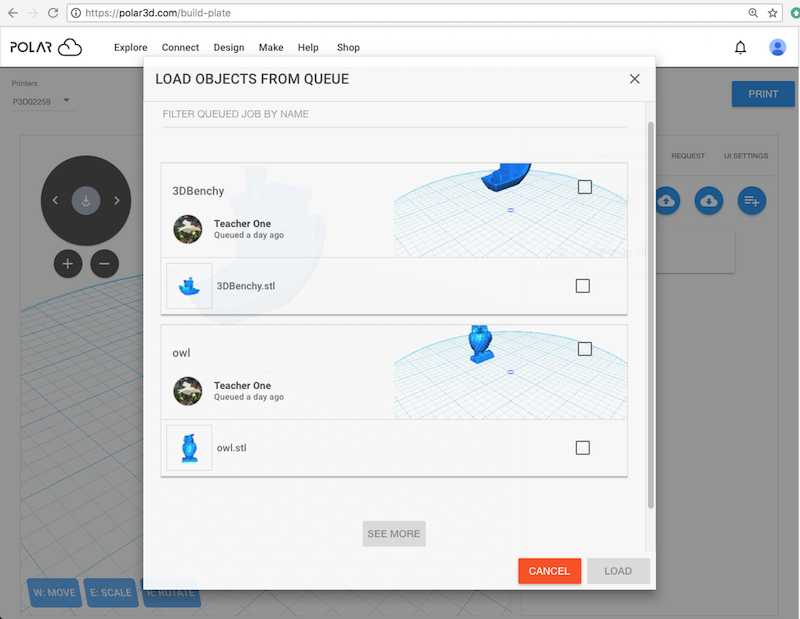Image resolution: width=800 pixels, height=619 pixels.
Task: Select the 3DBenchy job checkbox
Action: pyautogui.click(x=585, y=187)
